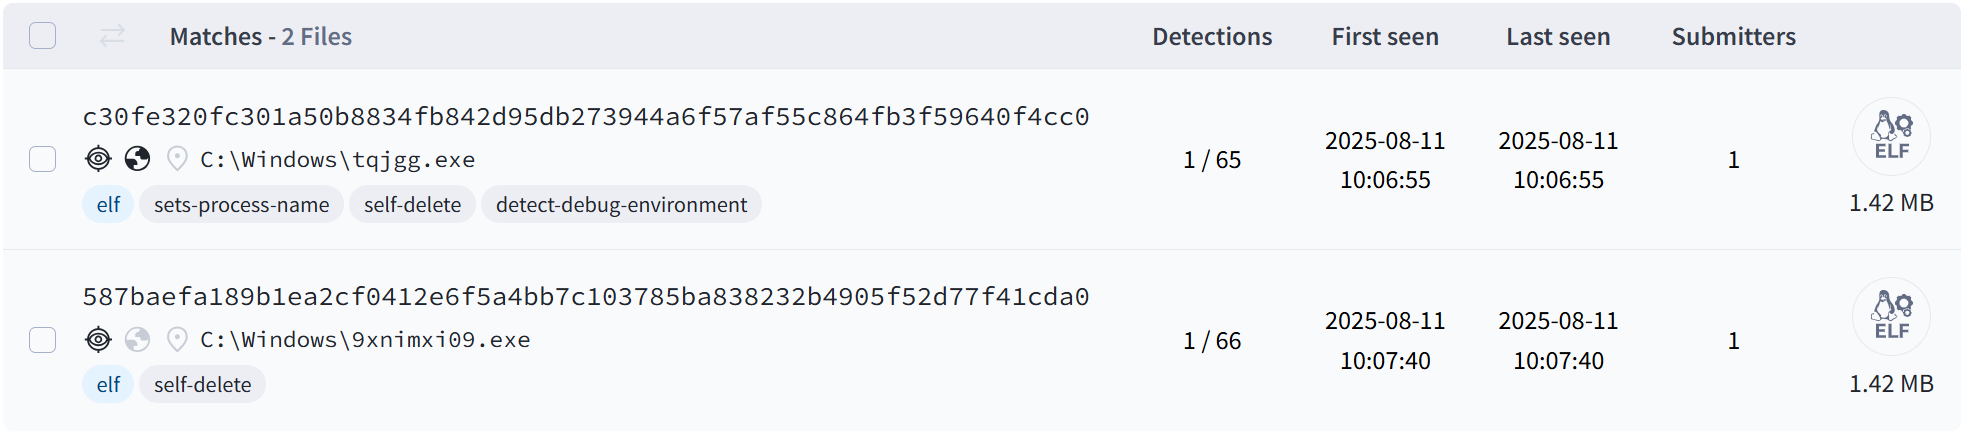1968x436 pixels.
Task: Tick checkbox for 9xnimxi09.exe file row
Action: [42, 340]
